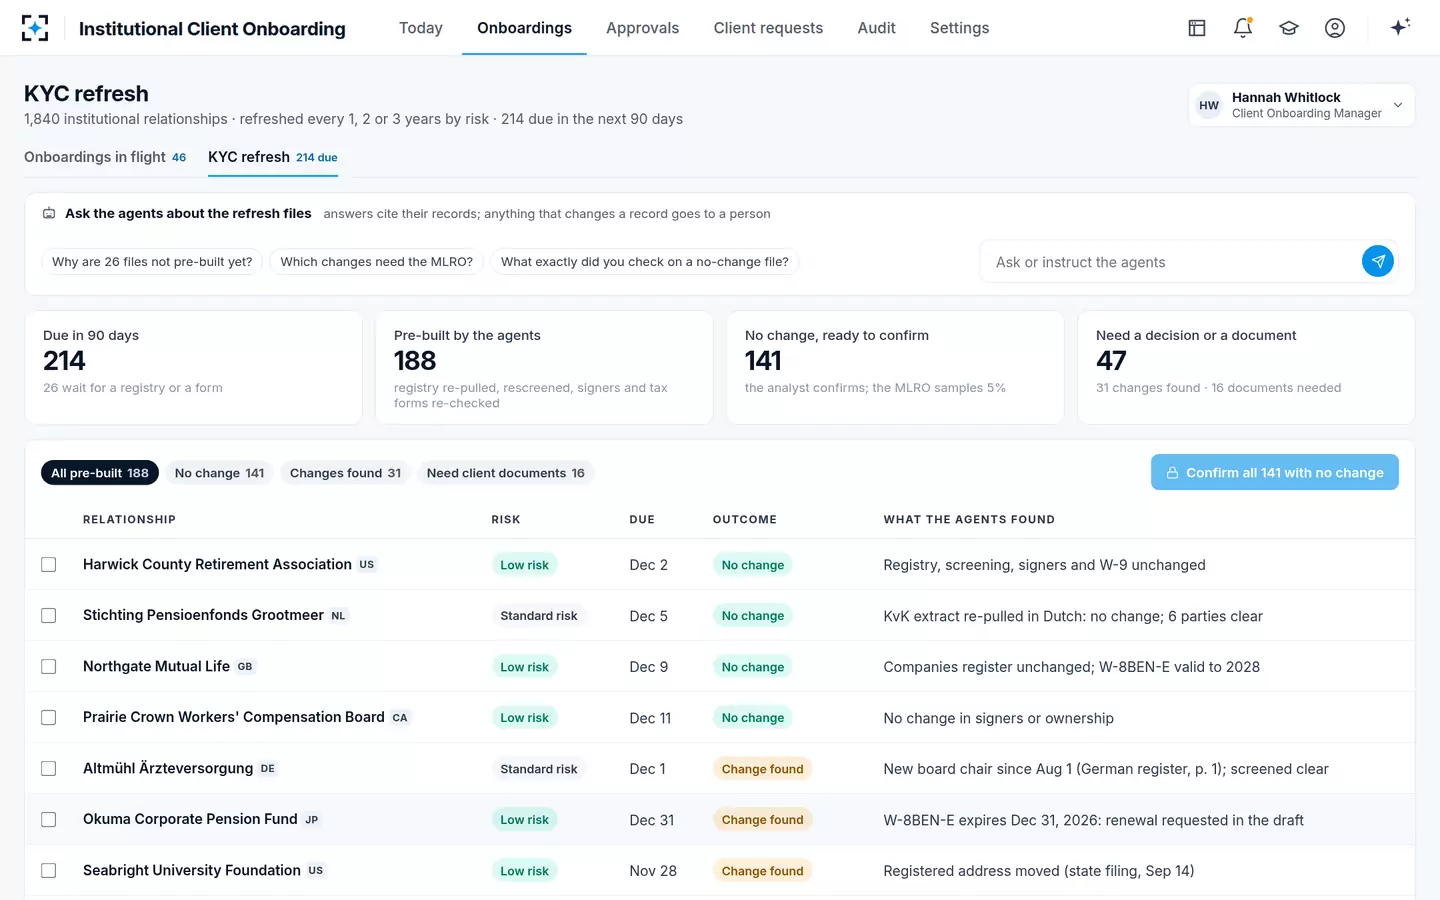
Task: Select Harwick County Retirement Association checkbox
Action: pyautogui.click(x=48, y=565)
